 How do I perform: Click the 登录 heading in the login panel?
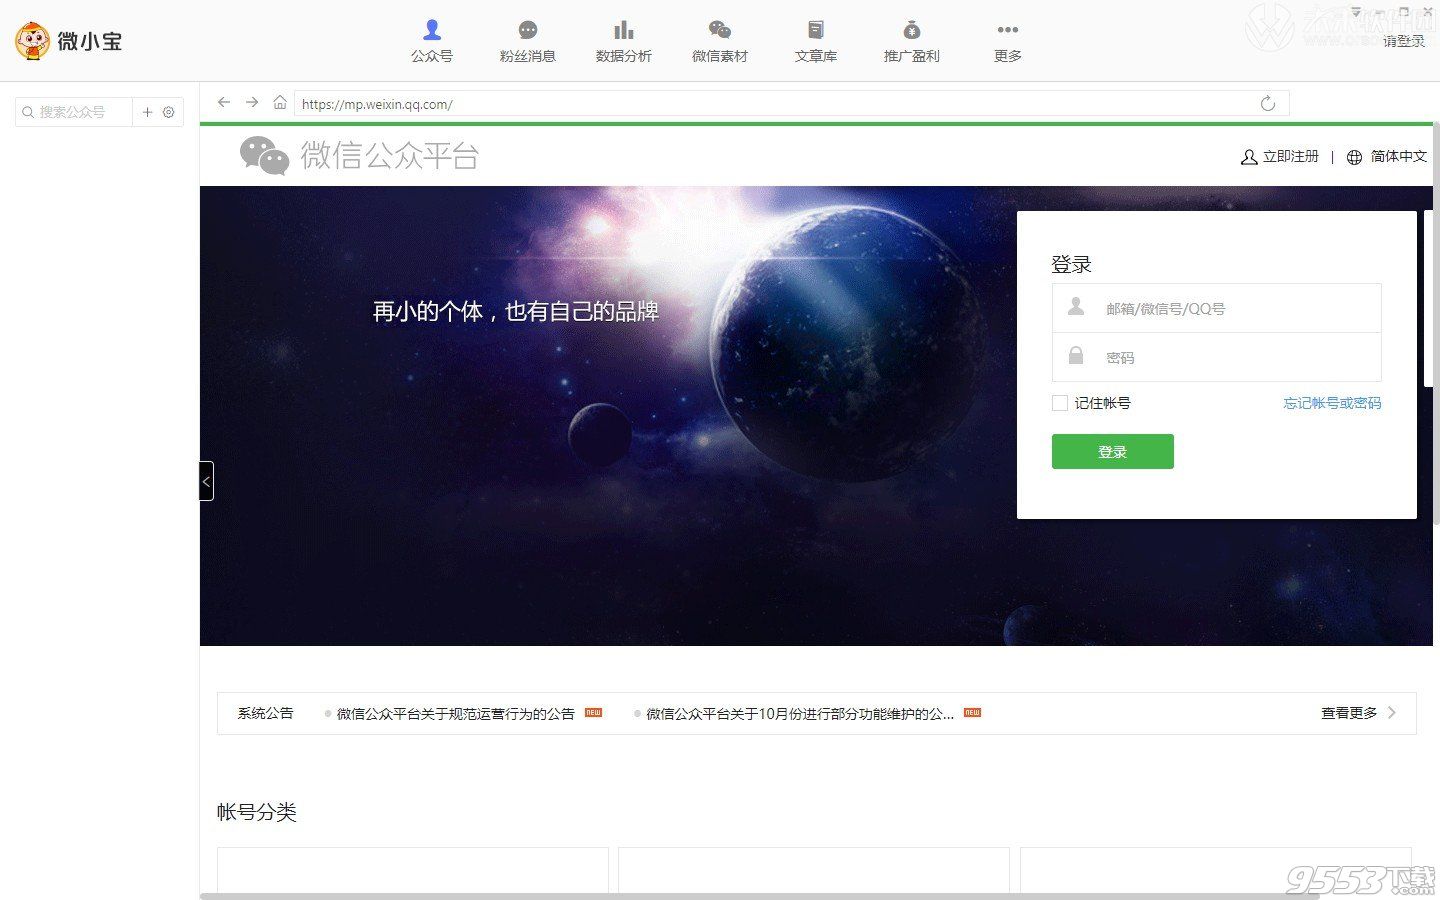[x=1071, y=265]
